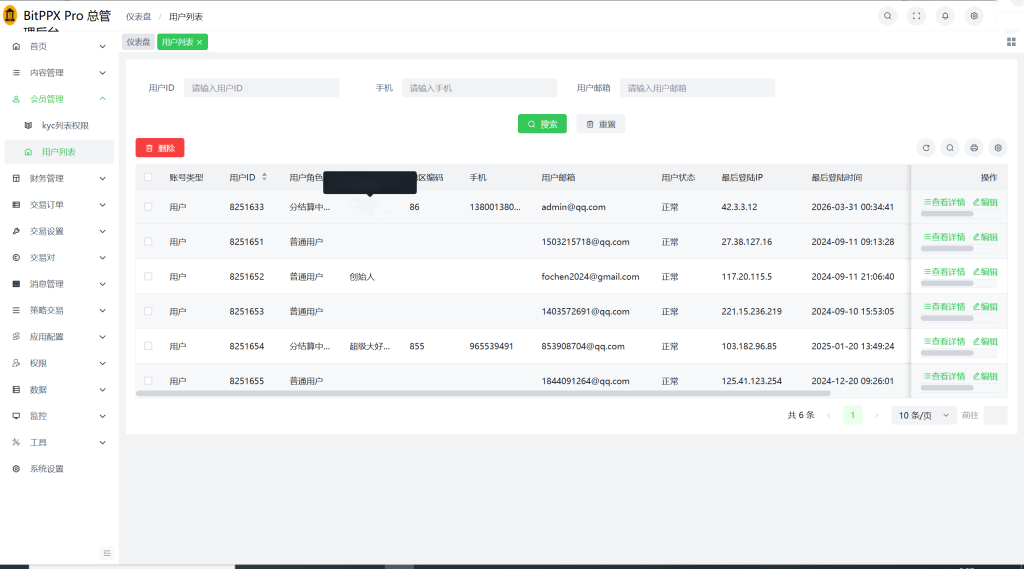Focus the 用户邮箱 input field
The image size is (1024, 569).
697,88
